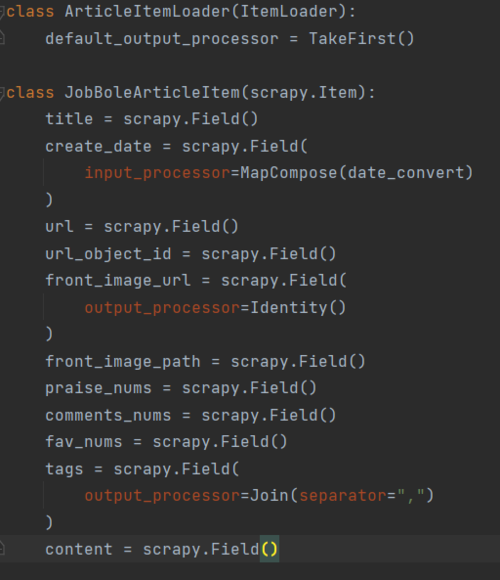Viewport: 500px width, 580px height.
Task: Click the separator keyword in Join call
Action: click(343, 496)
